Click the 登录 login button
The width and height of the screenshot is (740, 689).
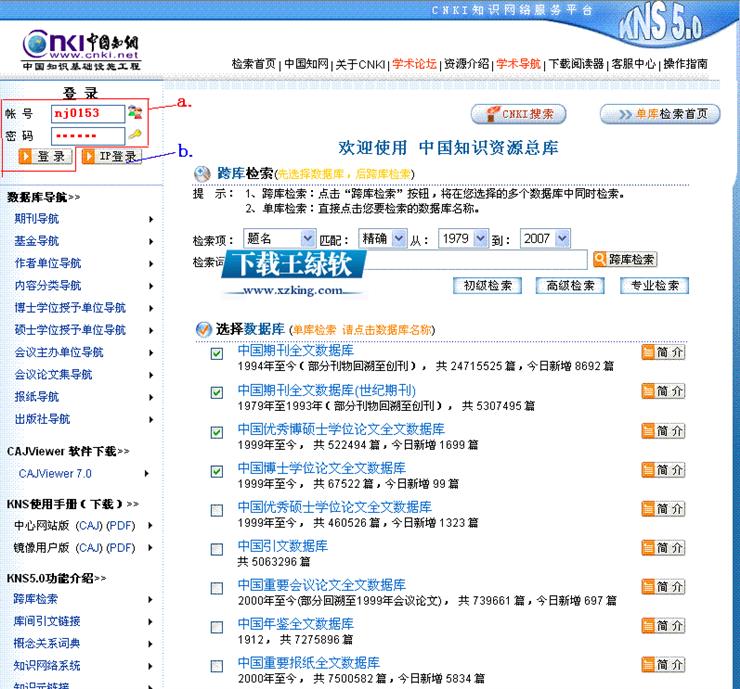[x=46, y=156]
